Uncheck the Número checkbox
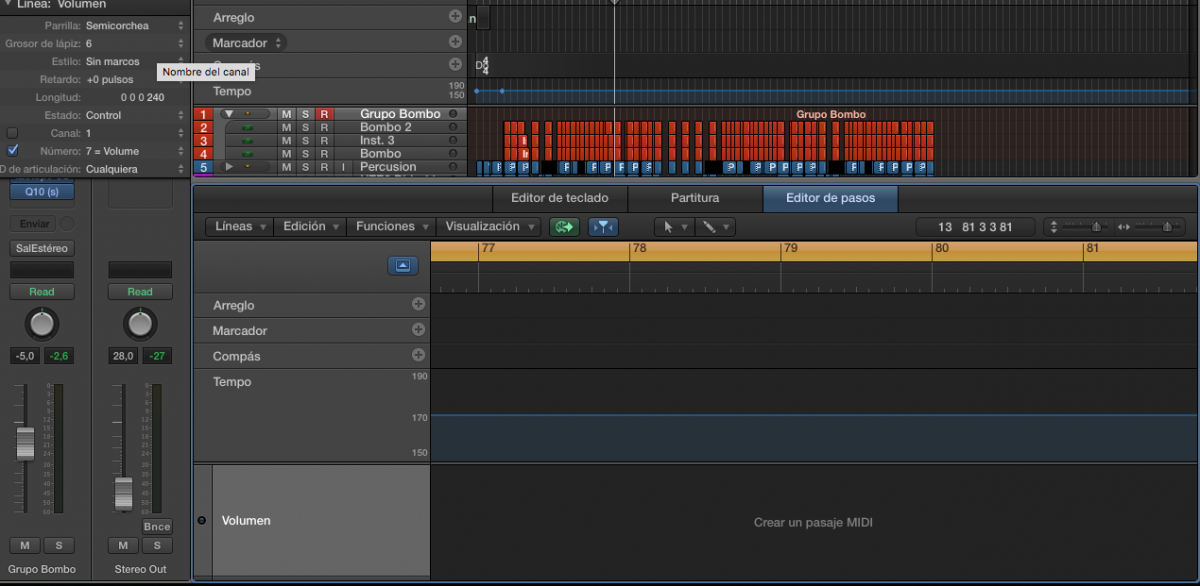Image resolution: width=1200 pixels, height=586 pixels. (13, 151)
